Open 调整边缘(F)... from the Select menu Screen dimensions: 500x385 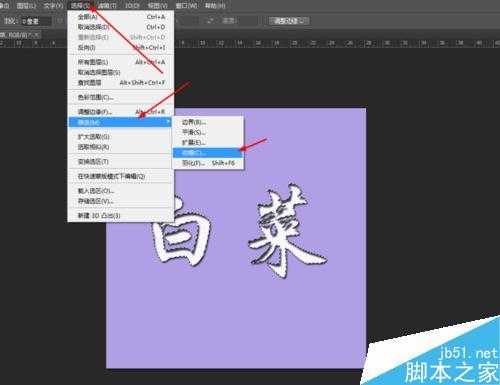click(121, 112)
